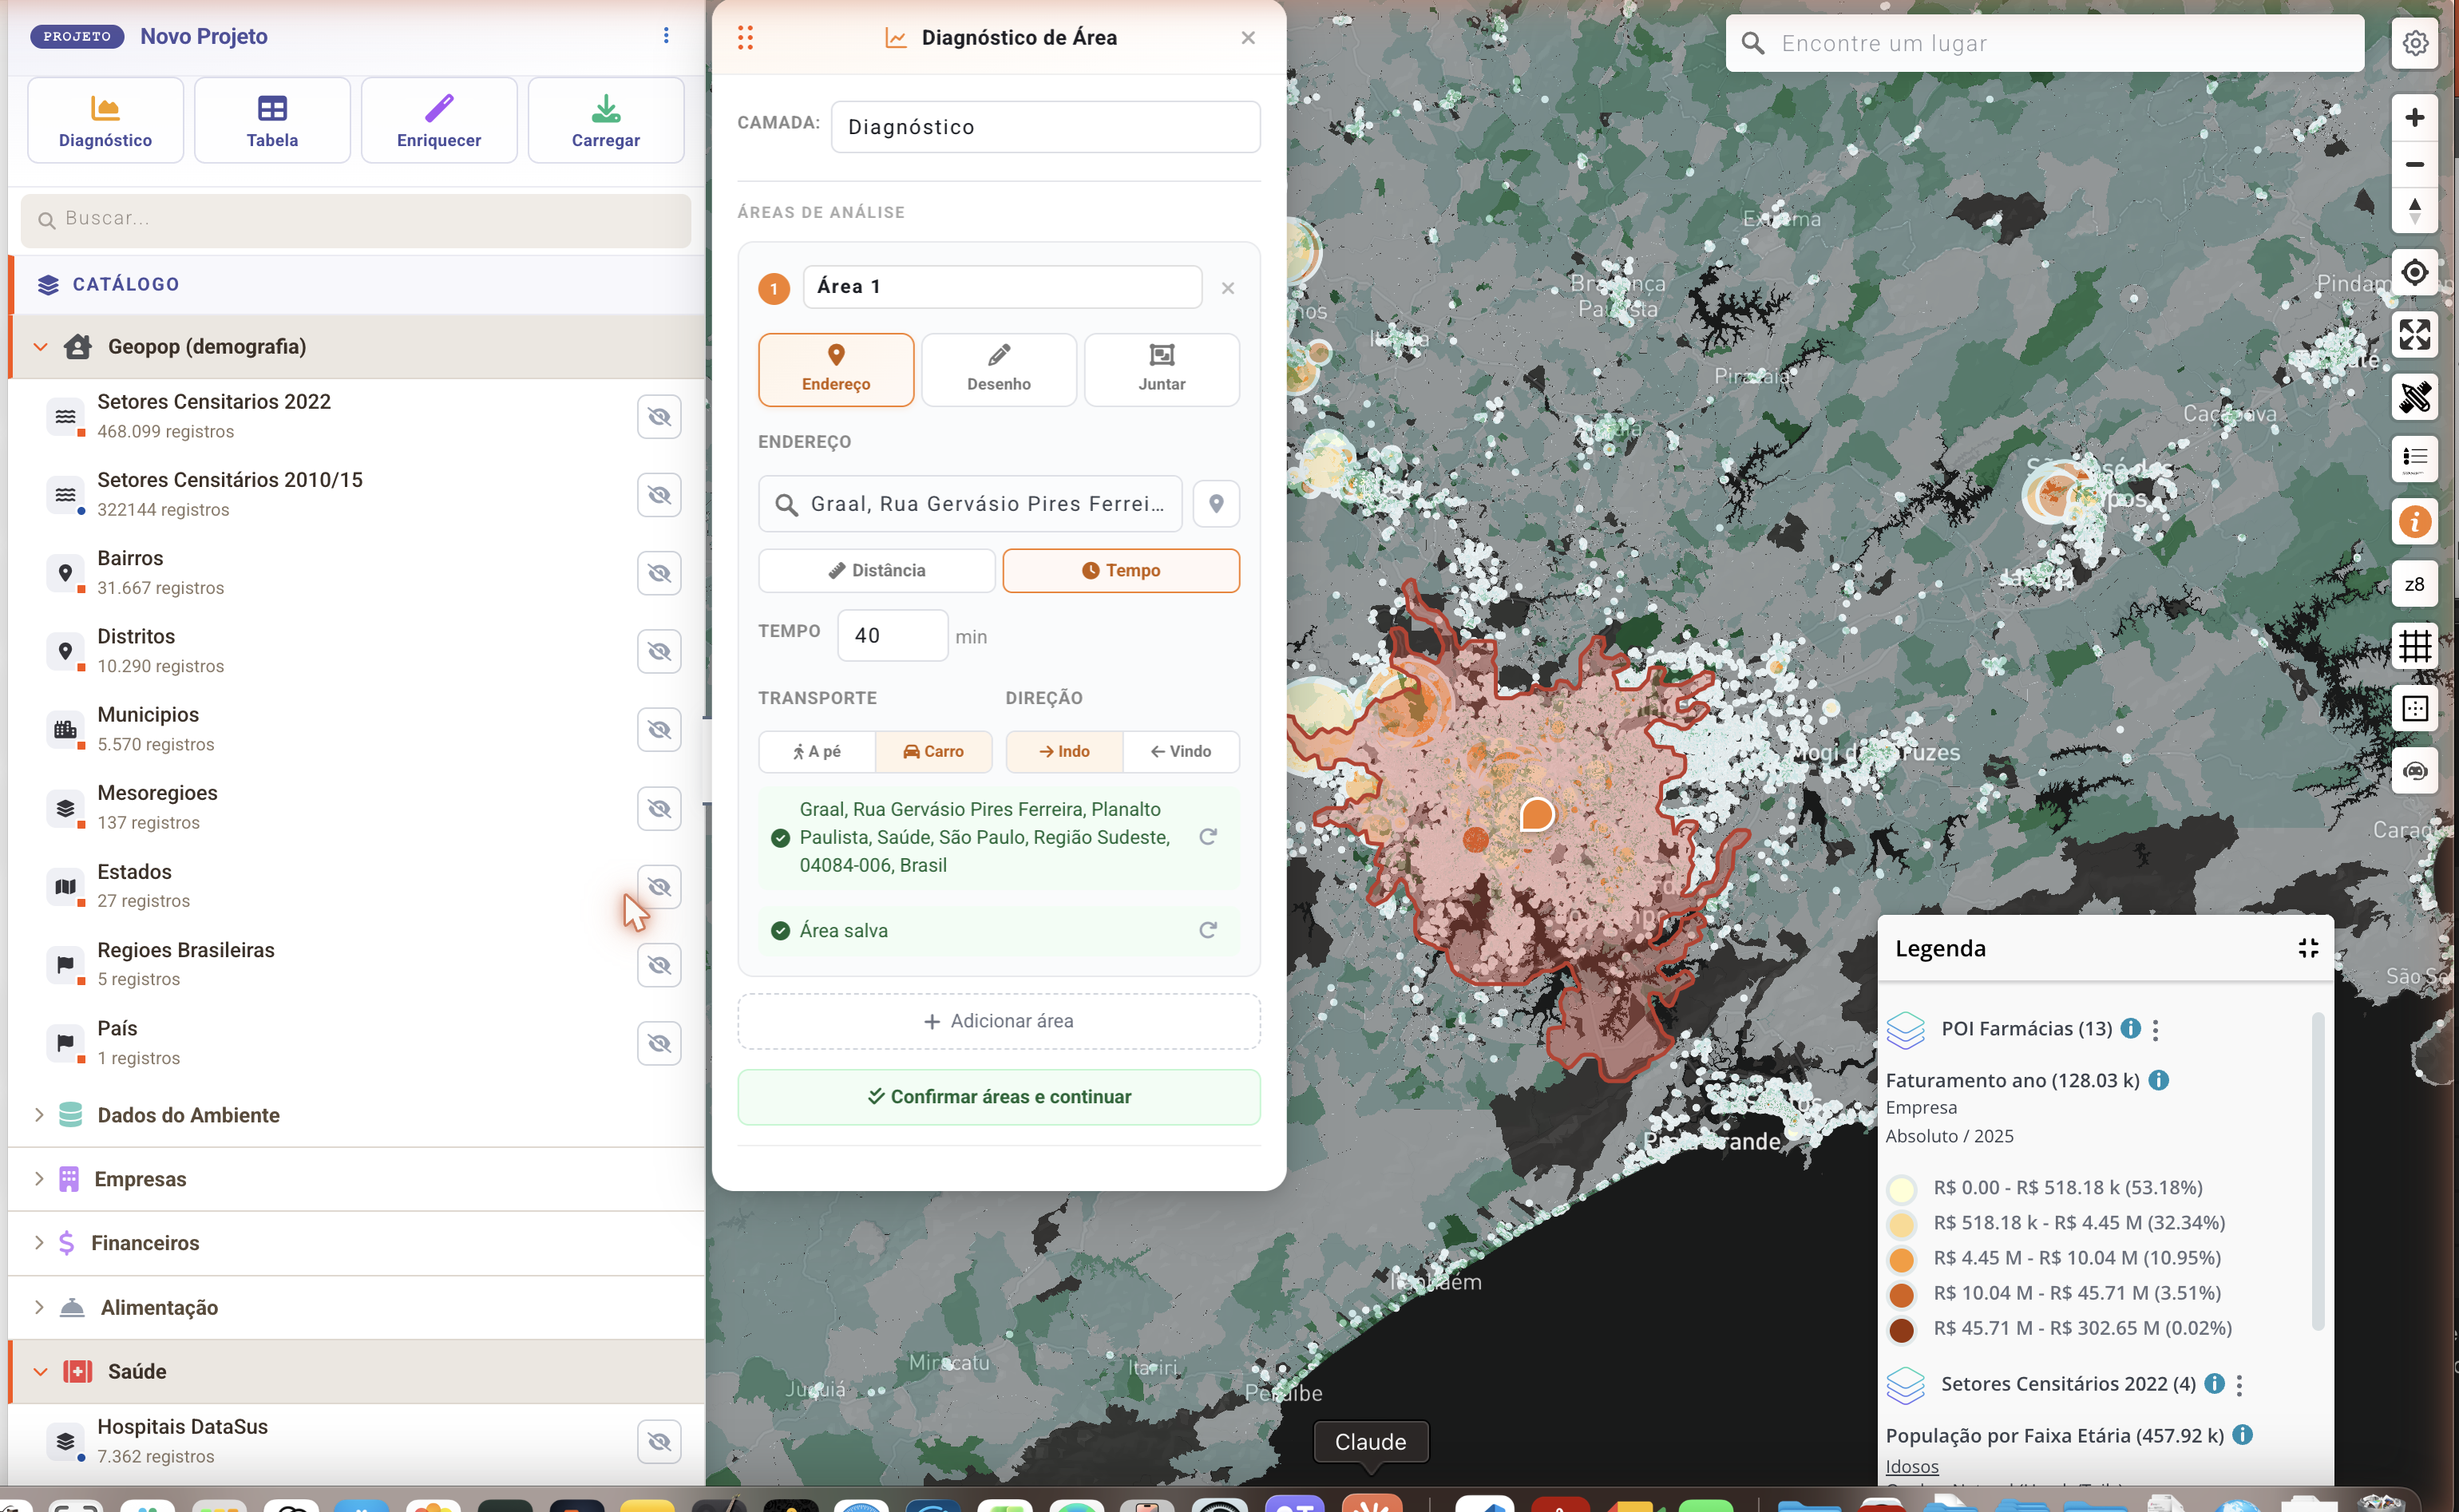Enter fullscreen map with expand-arrows icon
Image resolution: width=2459 pixels, height=1512 pixels.
pyautogui.click(x=2414, y=335)
